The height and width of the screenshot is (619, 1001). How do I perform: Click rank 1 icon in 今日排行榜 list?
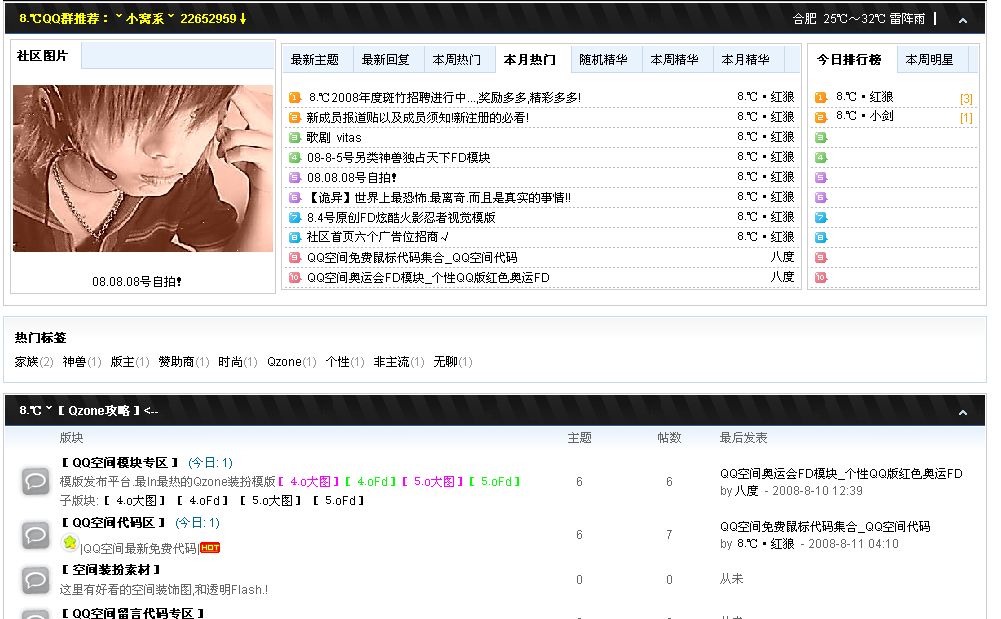[x=821, y=98]
